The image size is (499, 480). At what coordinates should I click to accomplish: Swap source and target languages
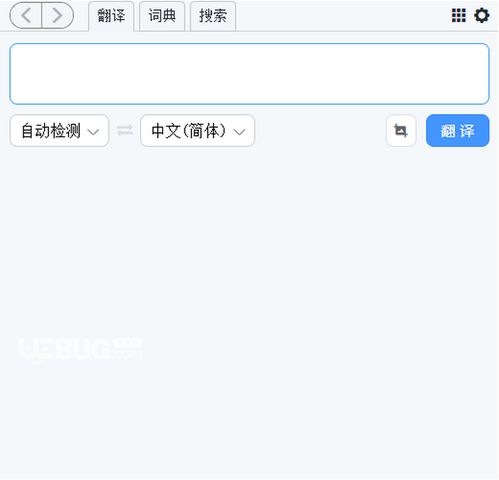[125, 130]
